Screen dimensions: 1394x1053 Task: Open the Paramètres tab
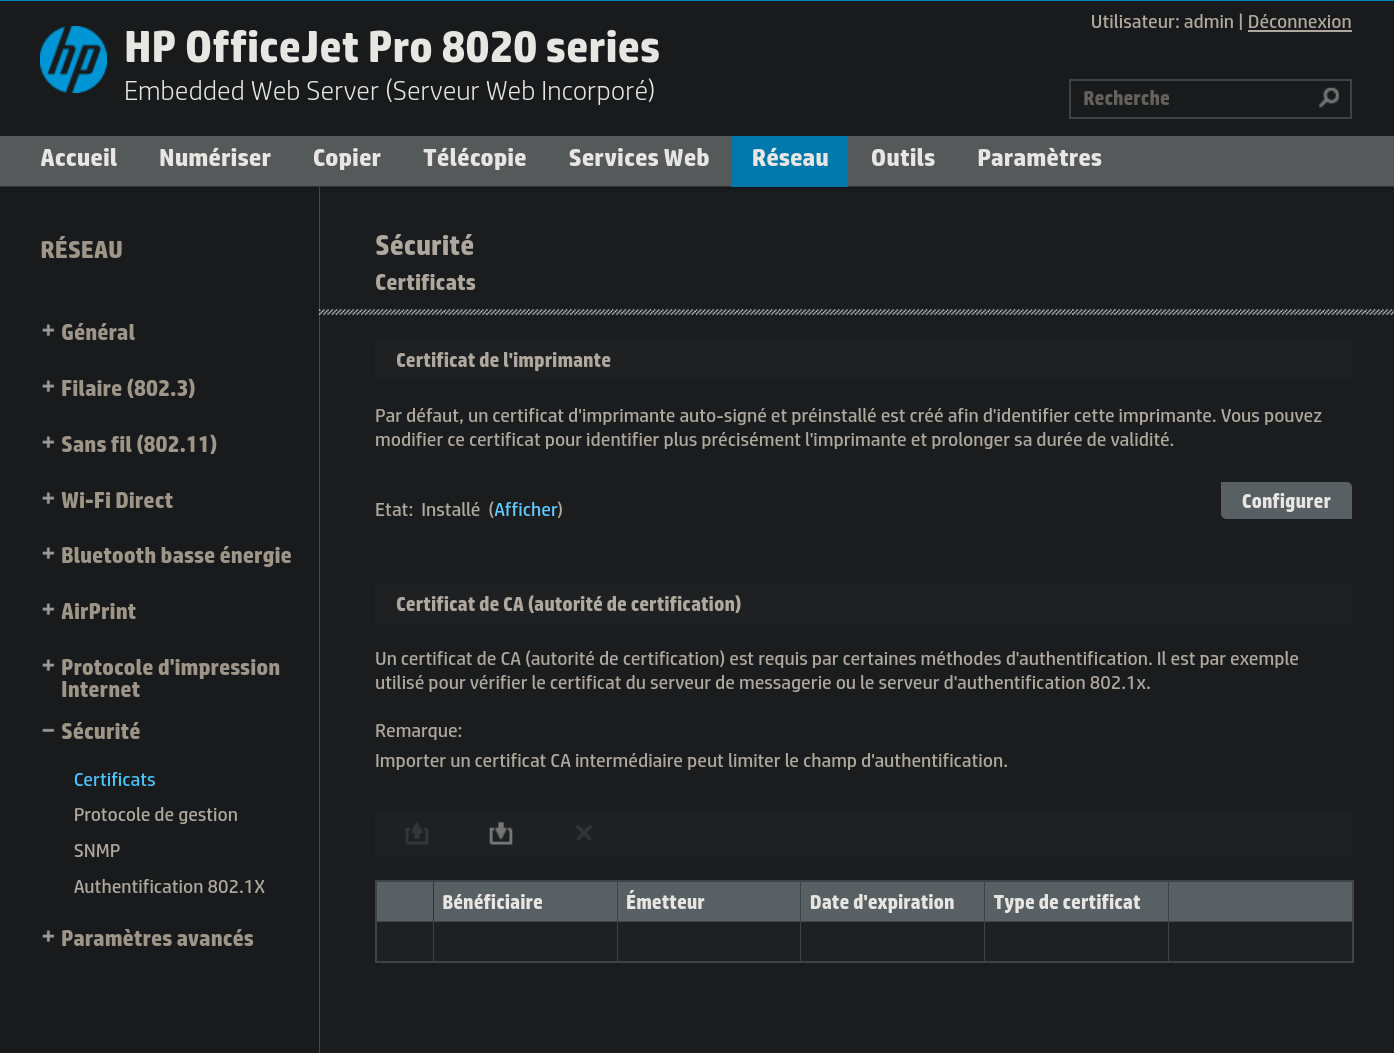tap(1040, 158)
